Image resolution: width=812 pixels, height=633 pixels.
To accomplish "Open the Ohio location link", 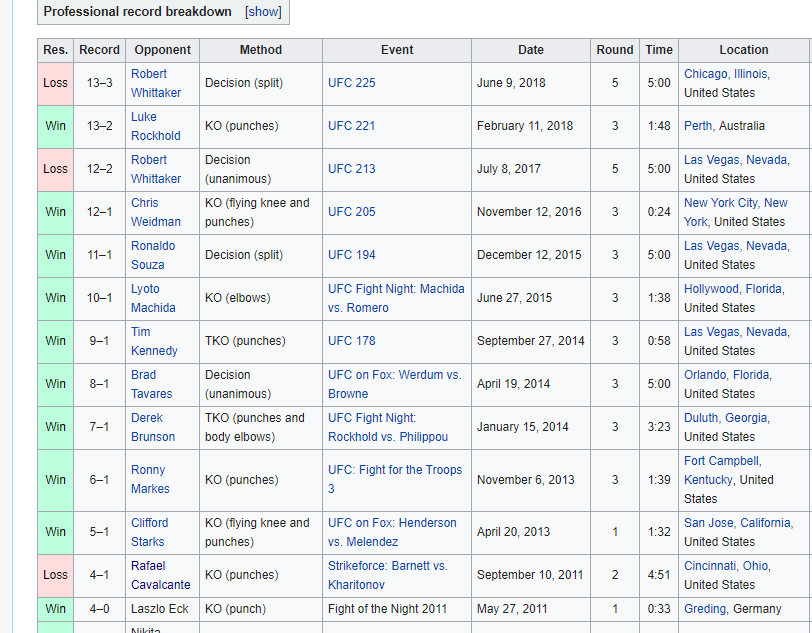I will (x=755, y=566).
